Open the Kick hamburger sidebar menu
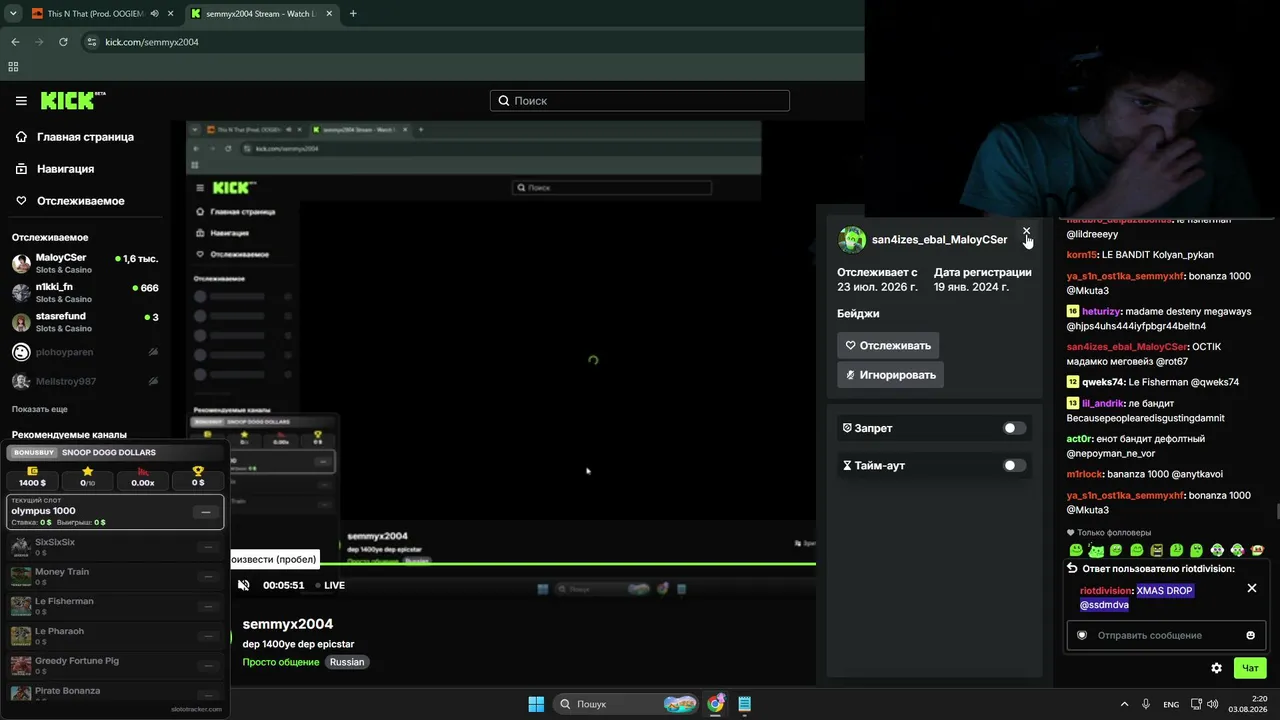The image size is (1280, 720). tap(21, 101)
